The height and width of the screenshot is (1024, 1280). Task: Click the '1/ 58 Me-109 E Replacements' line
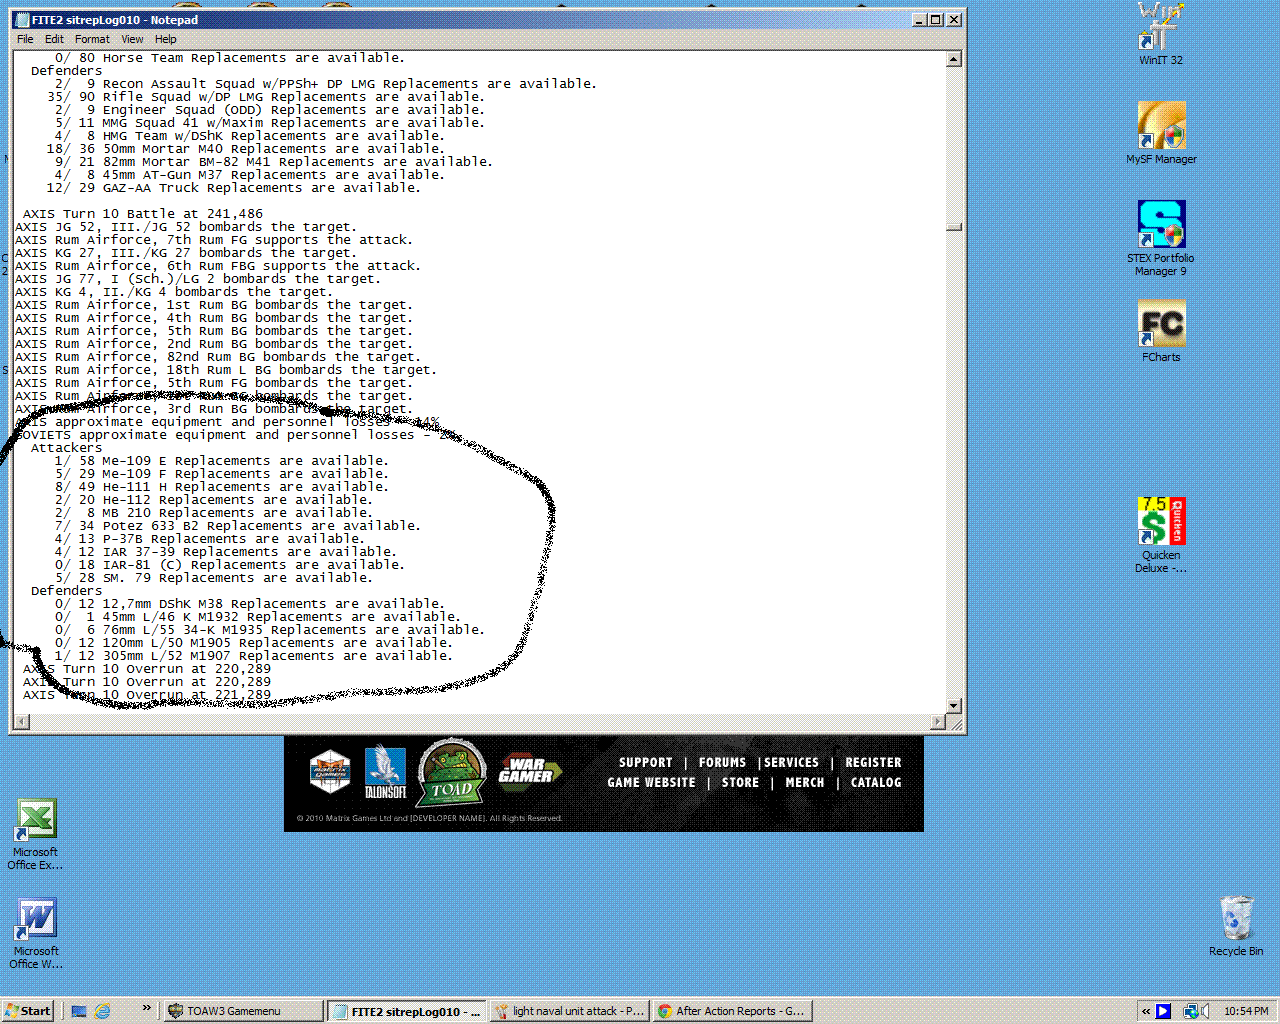[221, 461]
